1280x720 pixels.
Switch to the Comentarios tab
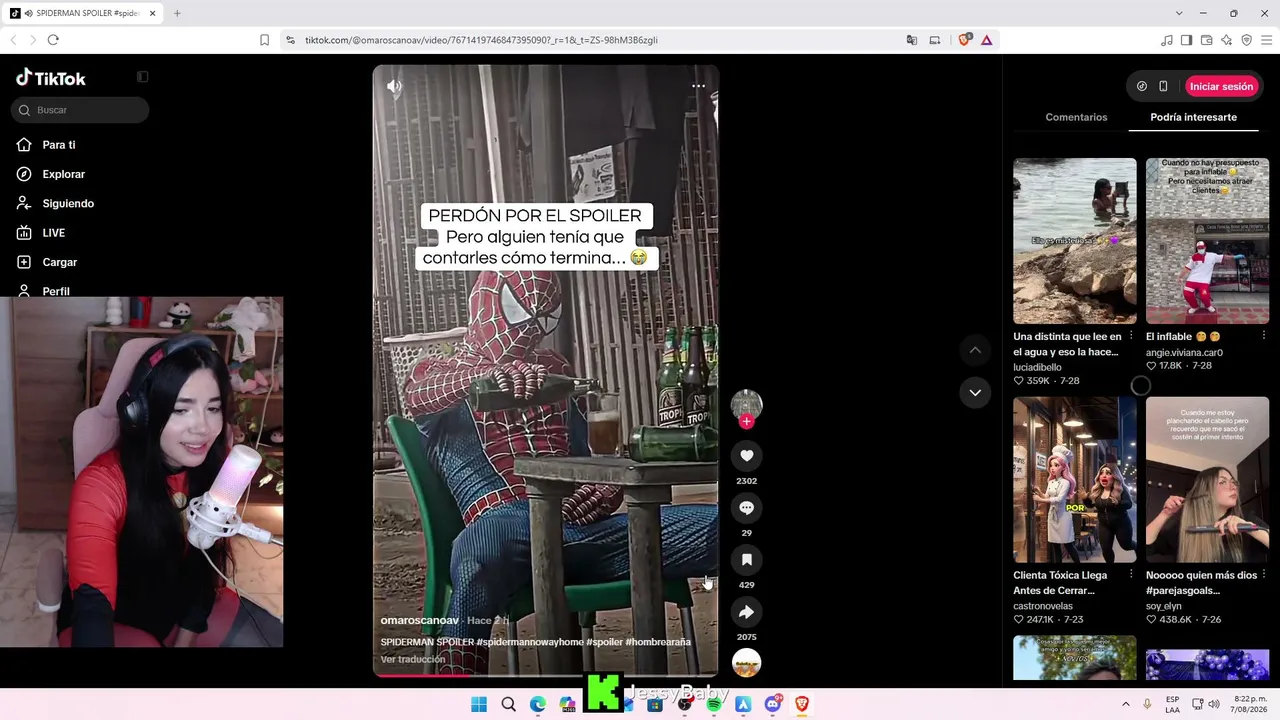click(1076, 117)
